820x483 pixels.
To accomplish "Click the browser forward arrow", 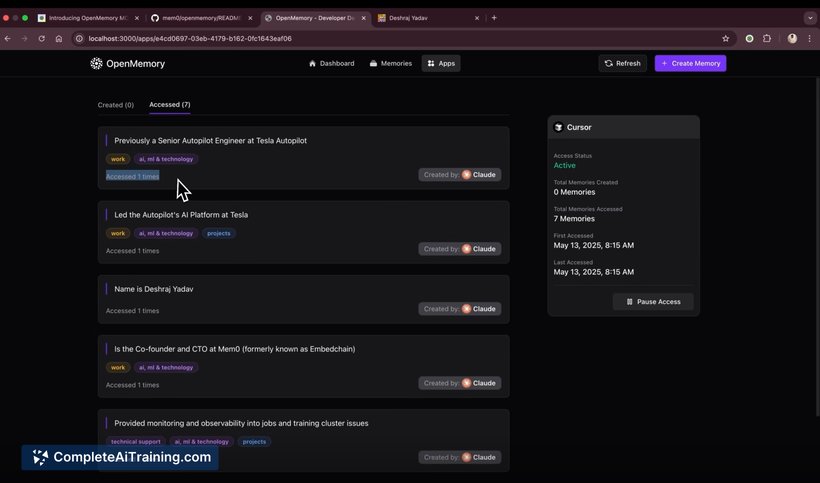I will [x=24, y=39].
